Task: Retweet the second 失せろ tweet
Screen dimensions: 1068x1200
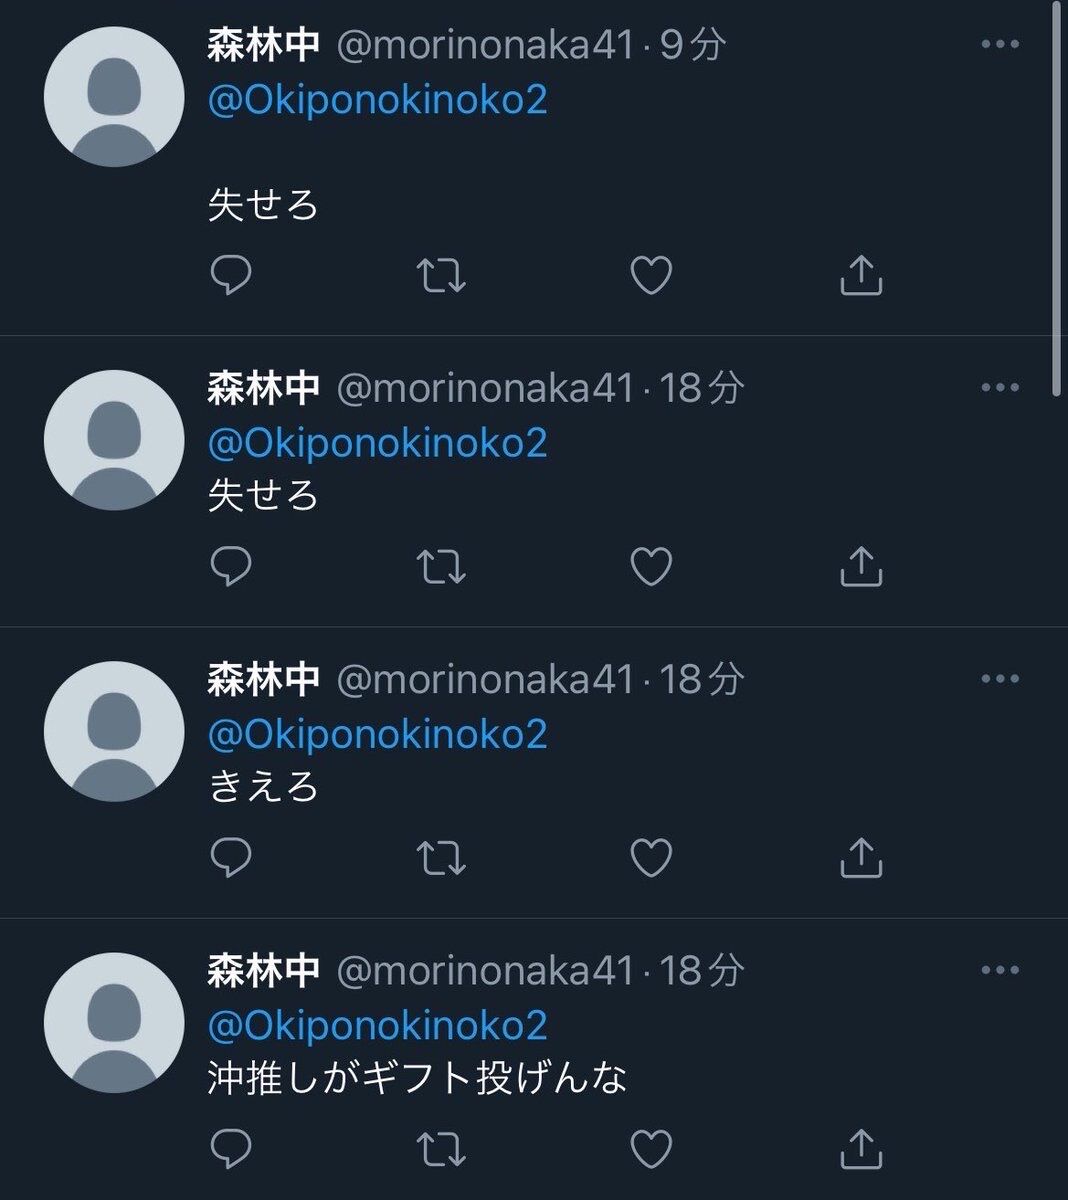Action: (x=441, y=566)
